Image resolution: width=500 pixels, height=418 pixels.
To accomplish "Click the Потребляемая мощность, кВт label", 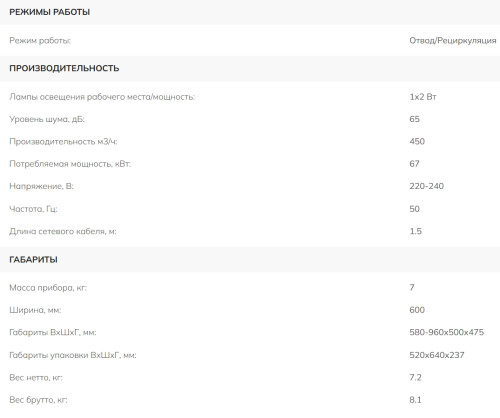I will coord(70,164).
